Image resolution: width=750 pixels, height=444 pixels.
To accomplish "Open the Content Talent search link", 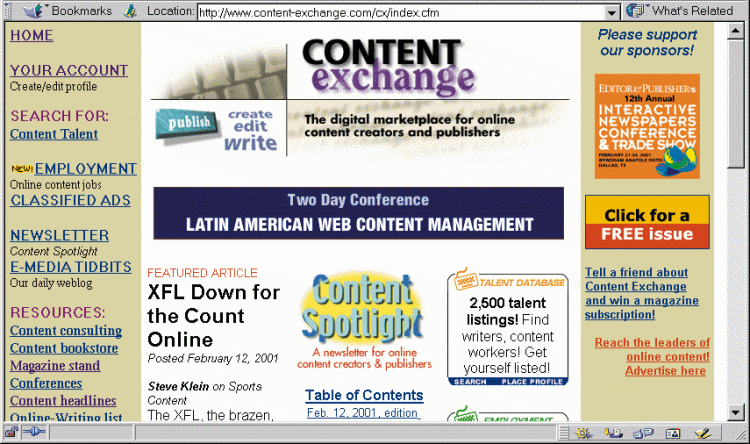I will [x=54, y=134].
